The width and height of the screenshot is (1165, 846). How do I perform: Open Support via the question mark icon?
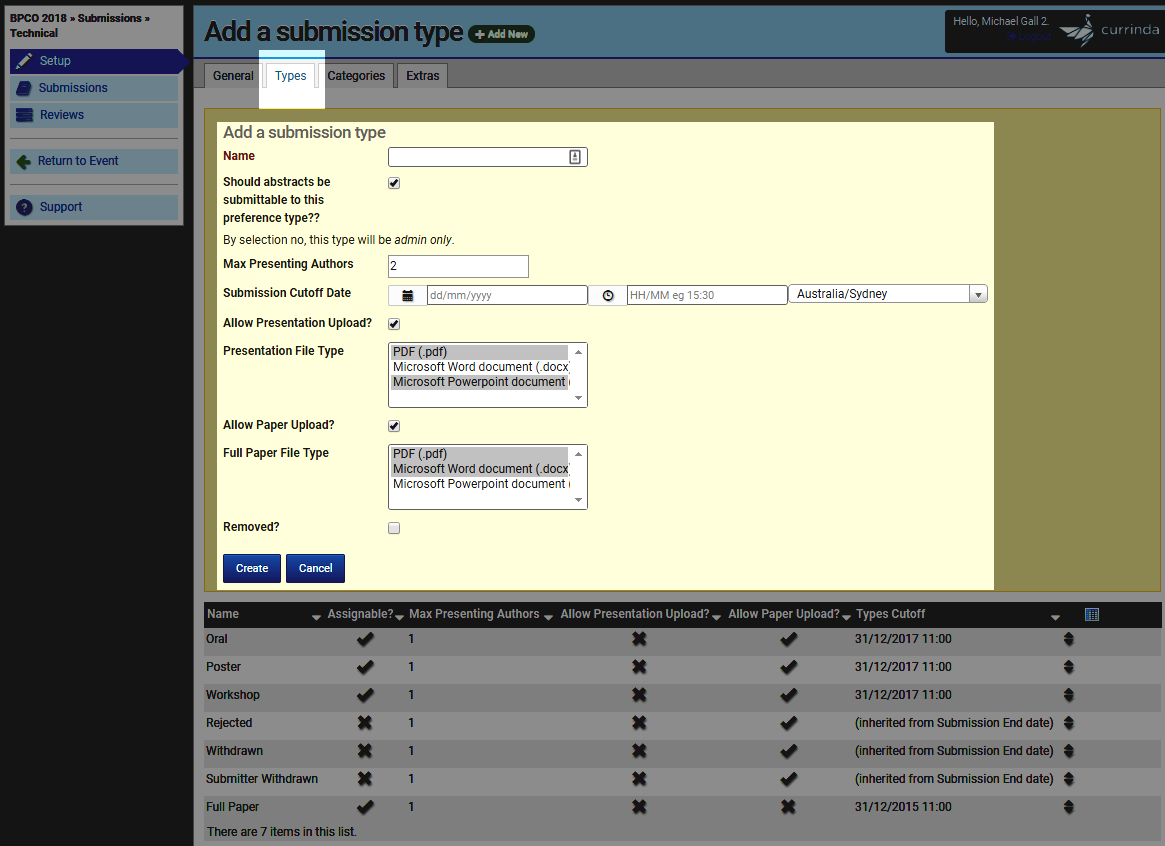click(25, 207)
